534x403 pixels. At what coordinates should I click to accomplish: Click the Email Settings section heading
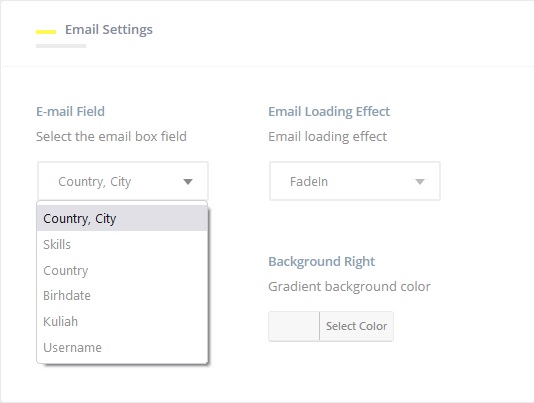pos(109,30)
